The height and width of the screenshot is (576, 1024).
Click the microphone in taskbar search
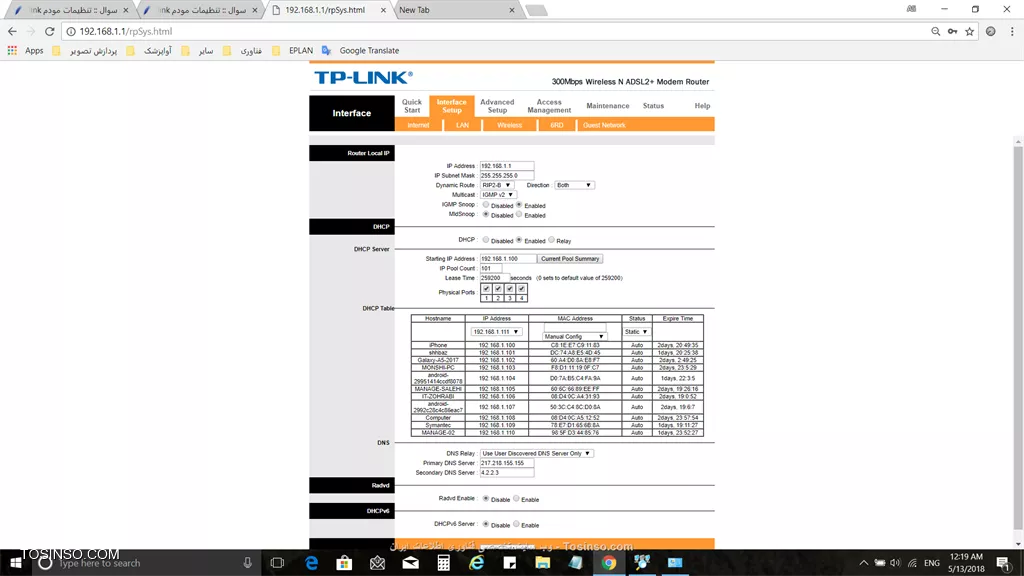pyautogui.click(x=248, y=562)
